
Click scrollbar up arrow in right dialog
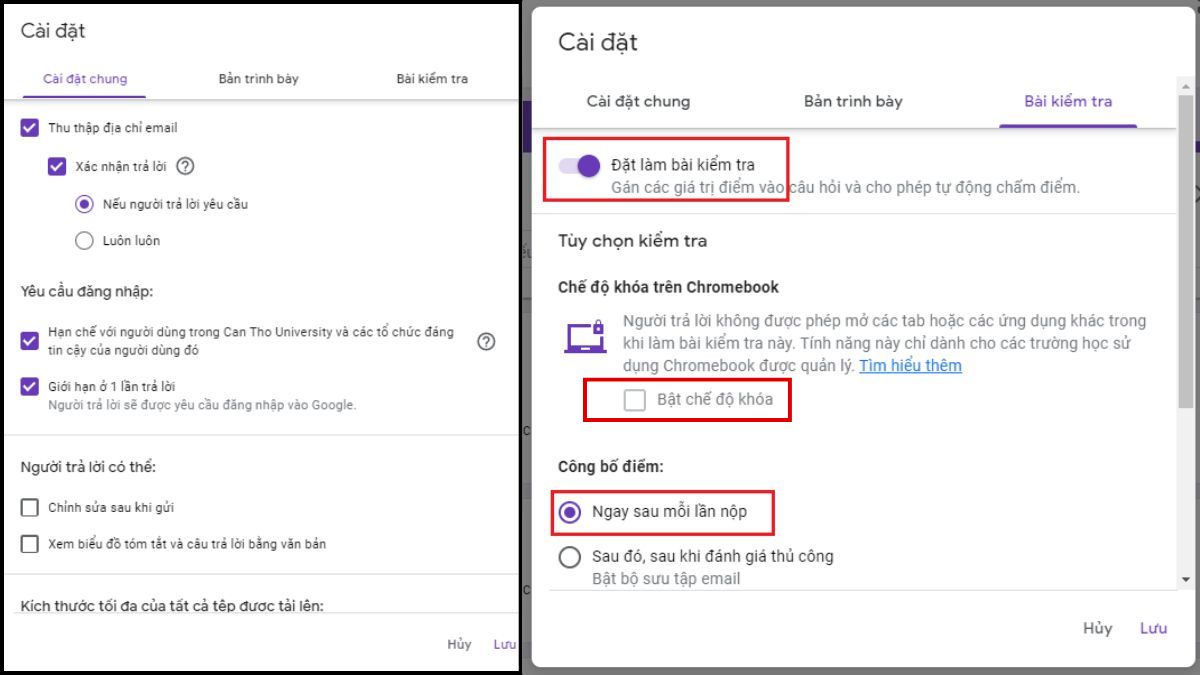click(x=1186, y=89)
